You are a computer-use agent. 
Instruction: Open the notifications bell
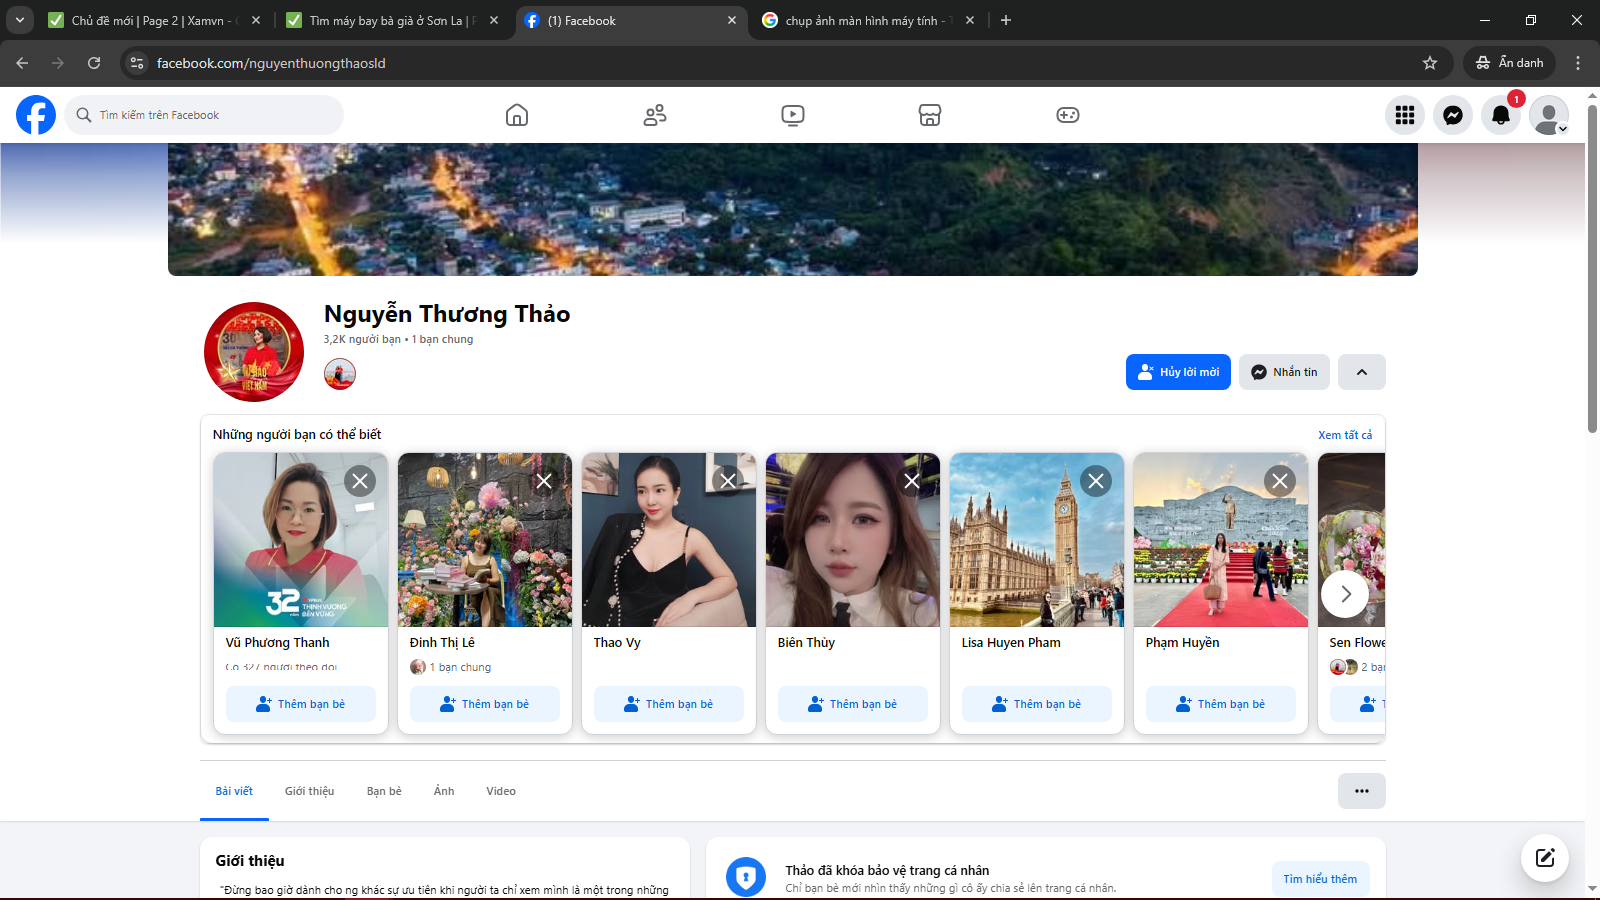pos(1501,115)
